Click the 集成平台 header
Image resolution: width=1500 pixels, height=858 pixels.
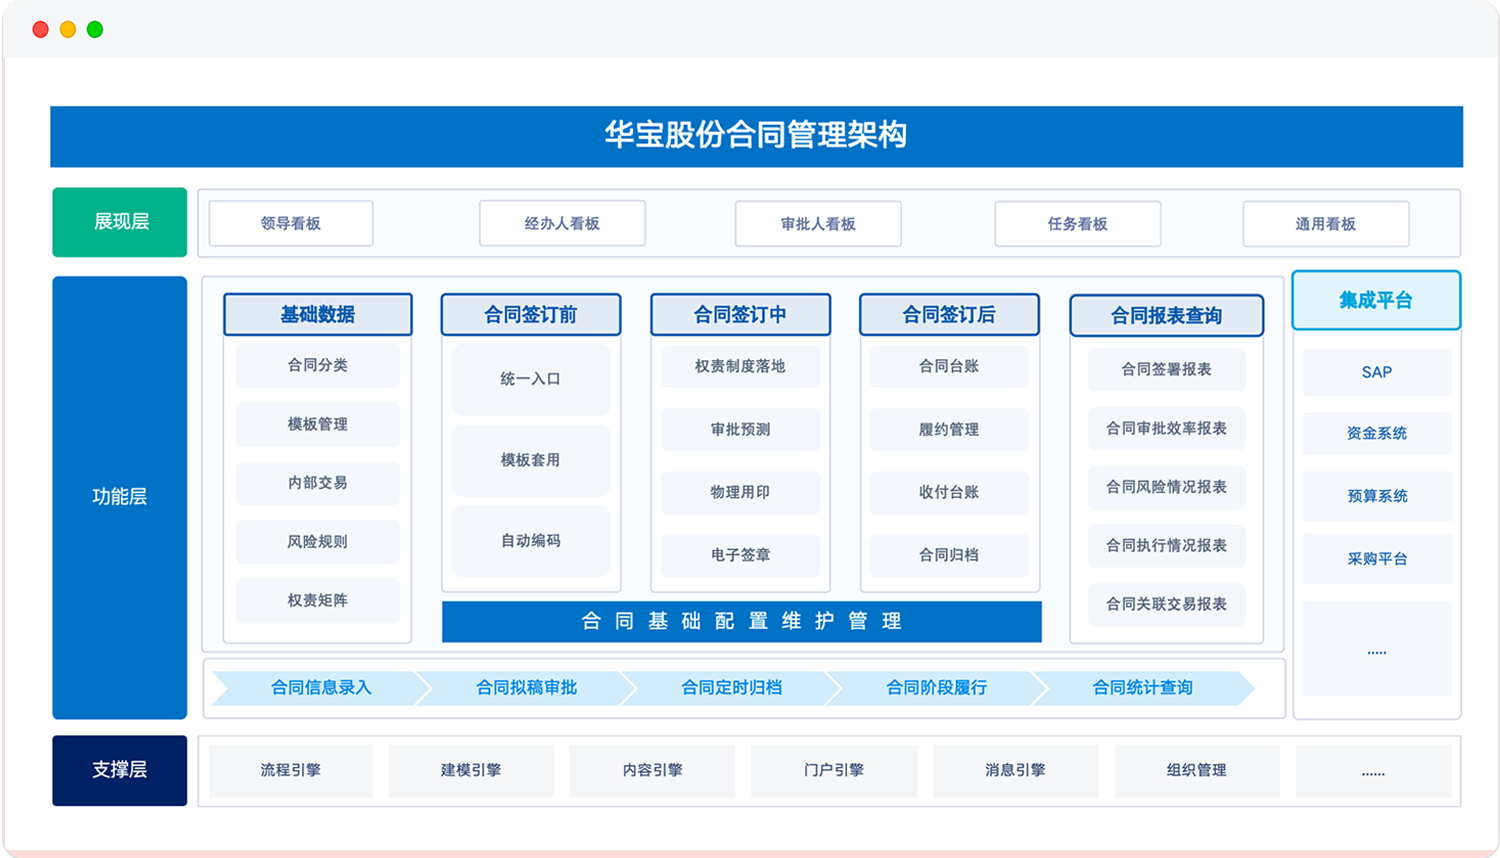click(1376, 300)
